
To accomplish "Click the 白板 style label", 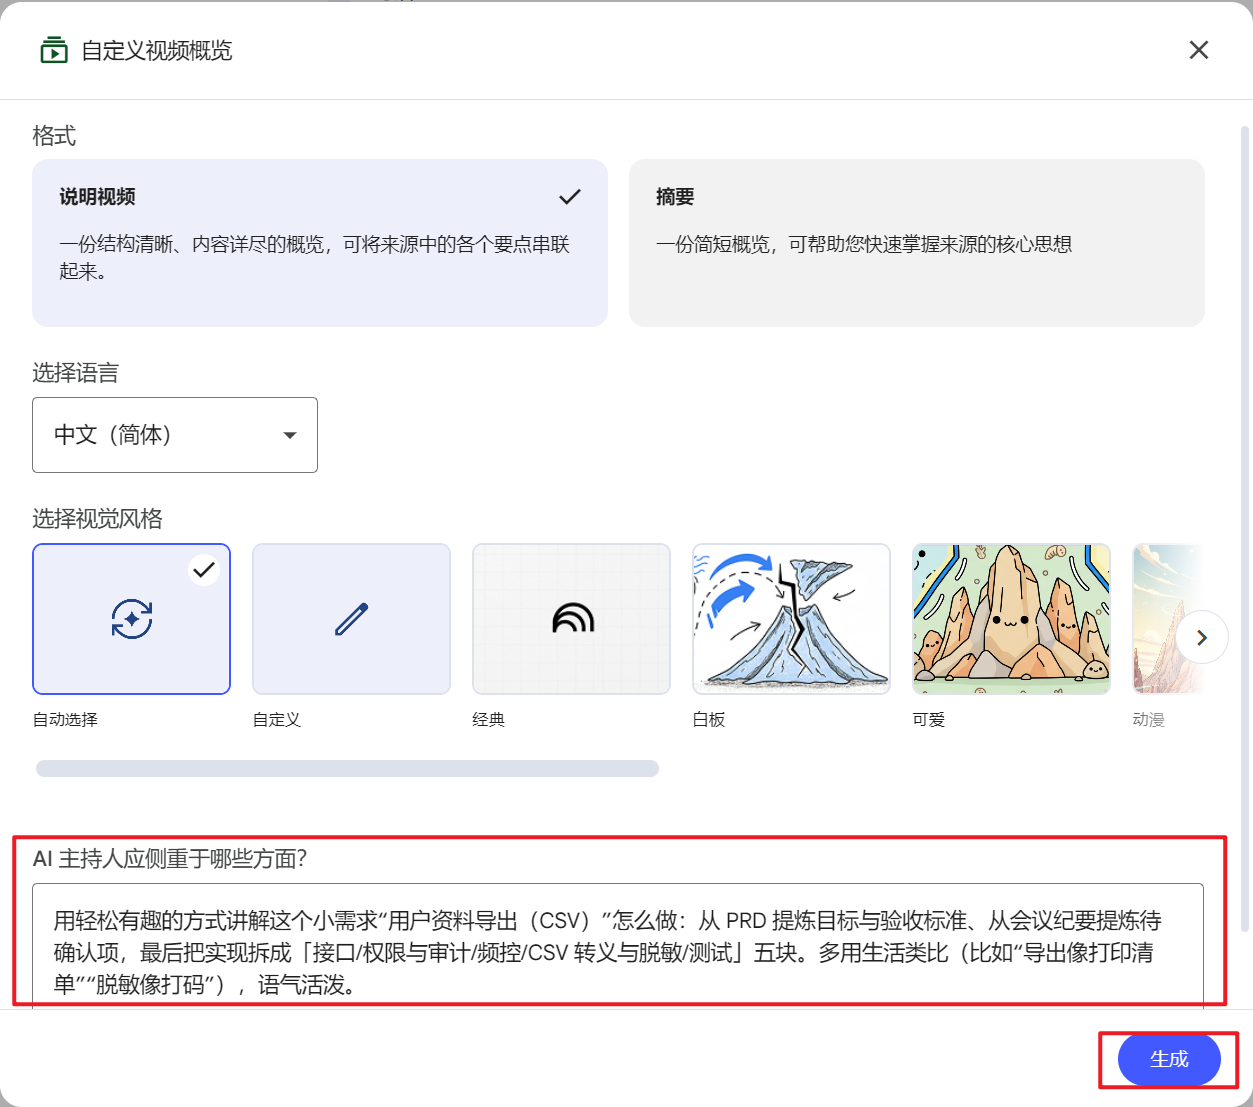I will pyautogui.click(x=709, y=720).
